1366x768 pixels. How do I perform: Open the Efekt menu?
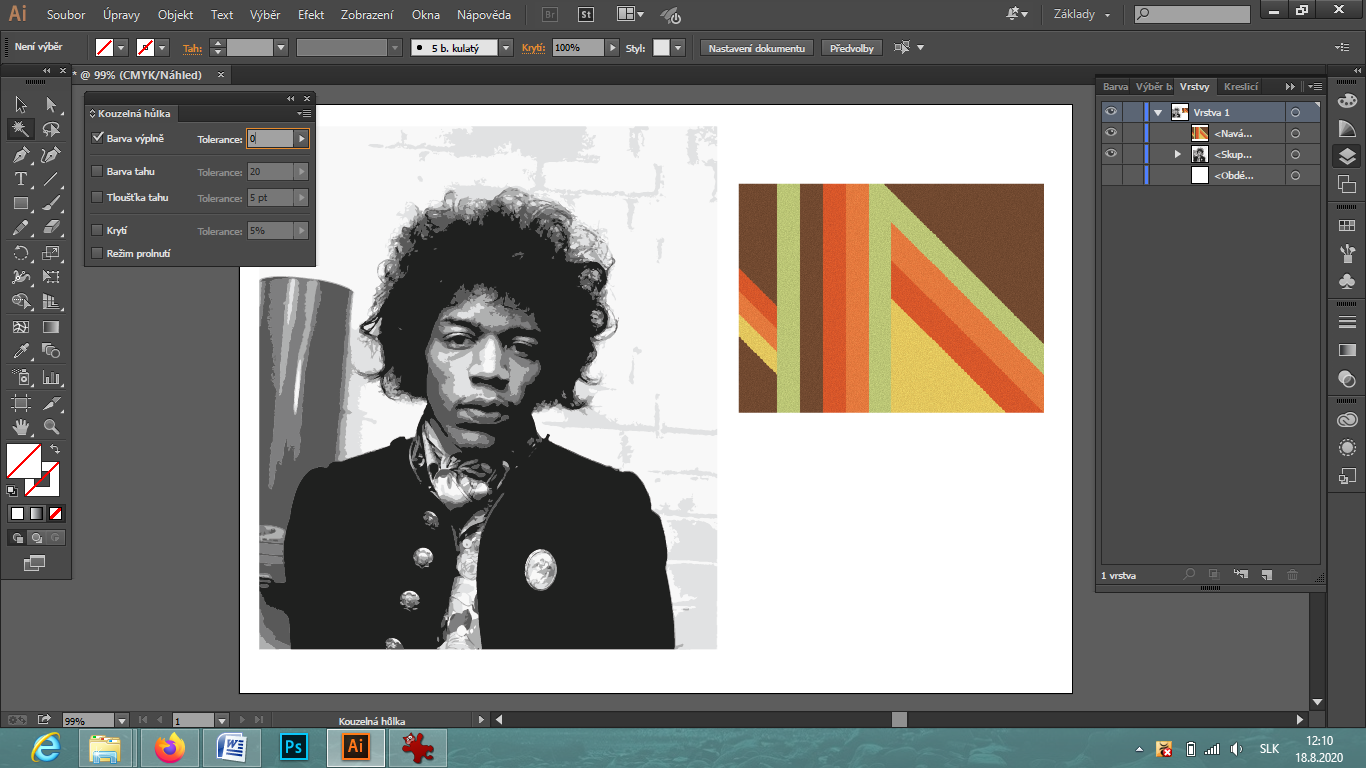click(x=312, y=15)
